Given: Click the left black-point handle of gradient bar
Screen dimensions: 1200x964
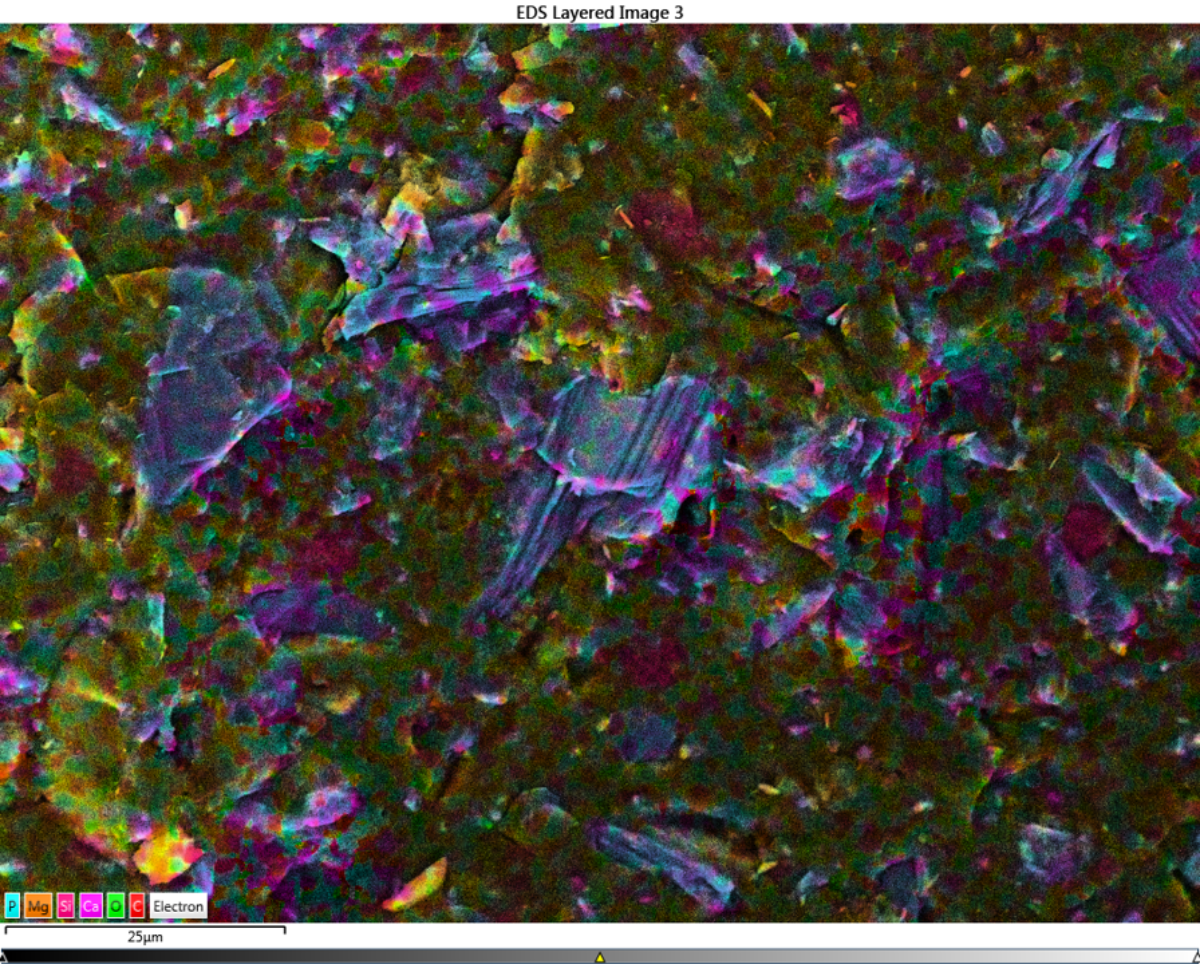Looking at the screenshot, I should 3,957.
